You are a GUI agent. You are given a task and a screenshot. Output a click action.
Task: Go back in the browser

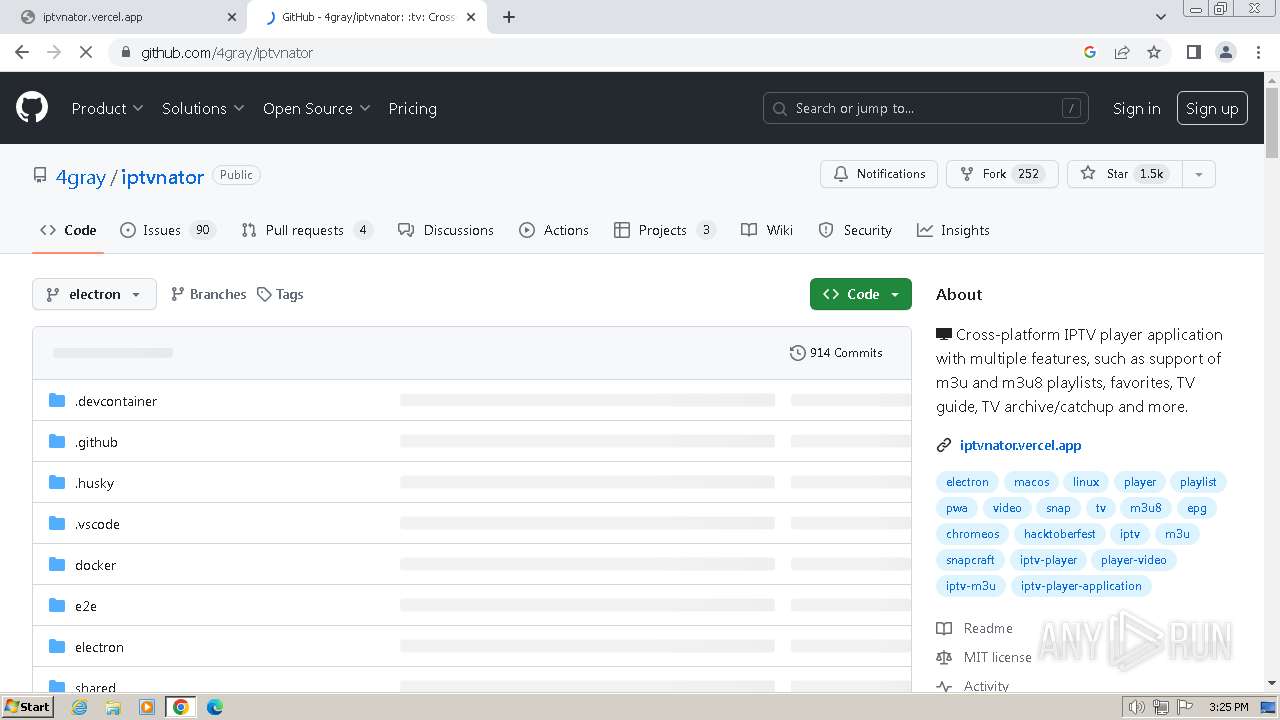22,52
